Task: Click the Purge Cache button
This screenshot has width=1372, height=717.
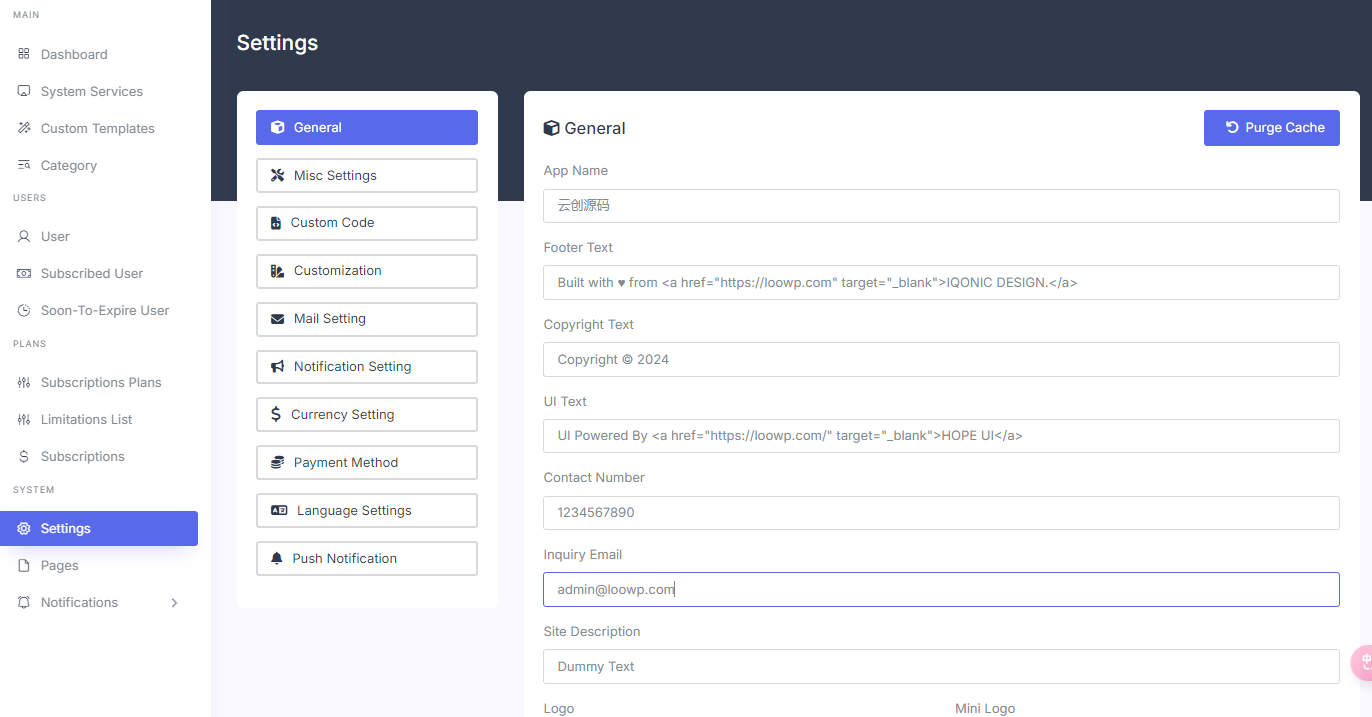Action: coord(1271,127)
